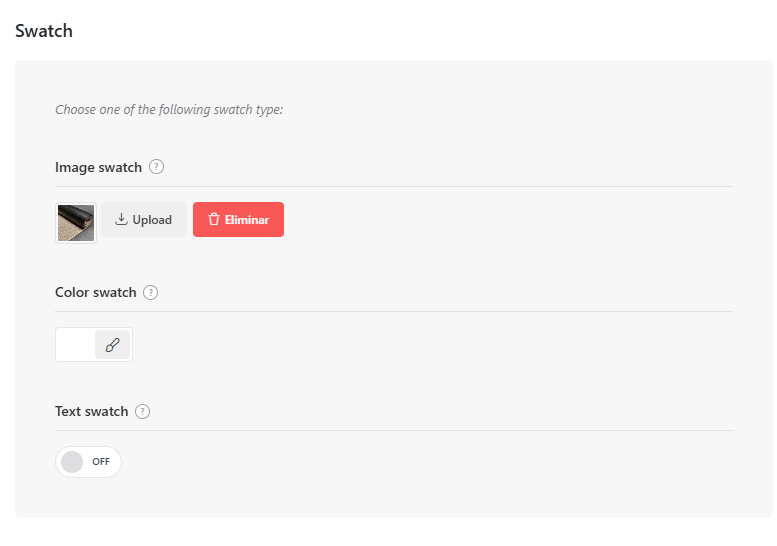
Task: Show the Color swatch help question mark
Action: 151,292
